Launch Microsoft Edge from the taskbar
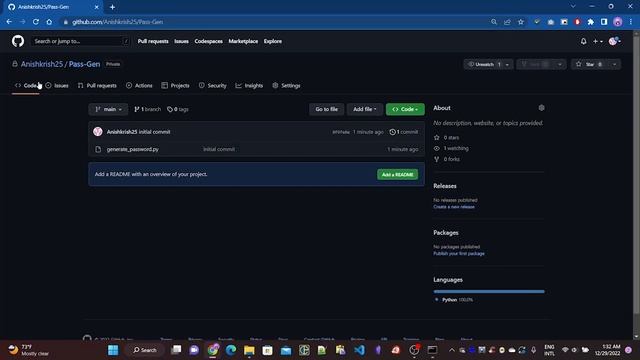Screen dimensions: 640x360 click(x=231, y=350)
